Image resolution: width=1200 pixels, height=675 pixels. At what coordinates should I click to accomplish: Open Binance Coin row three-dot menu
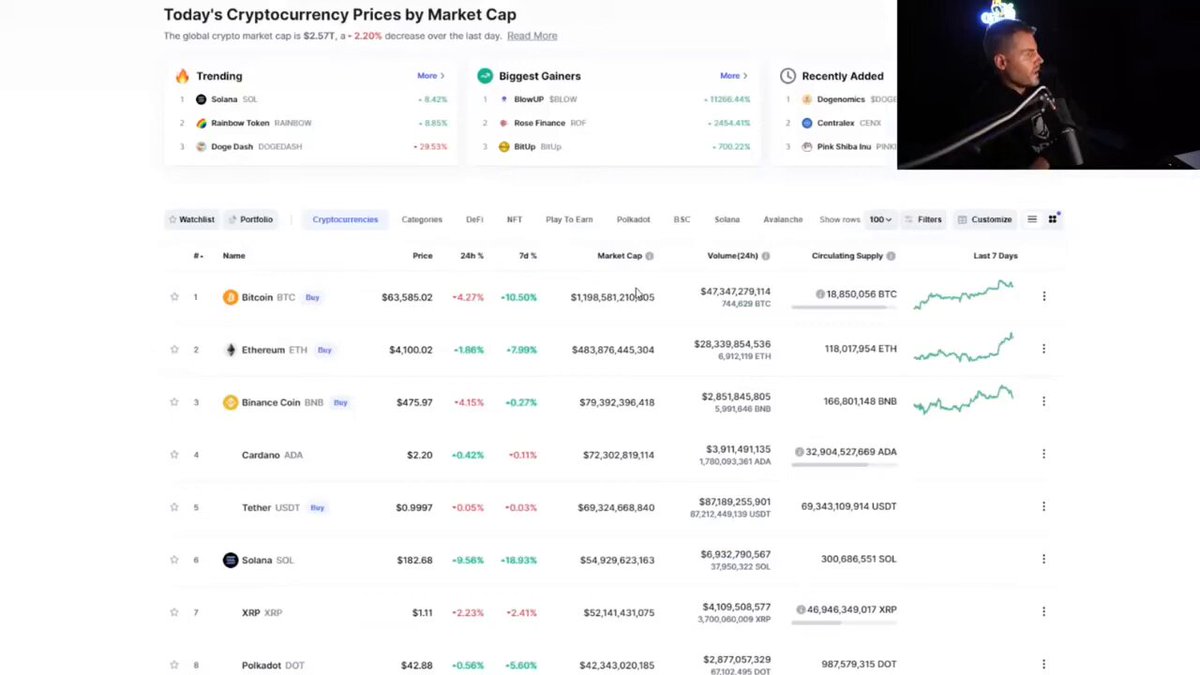(1044, 401)
